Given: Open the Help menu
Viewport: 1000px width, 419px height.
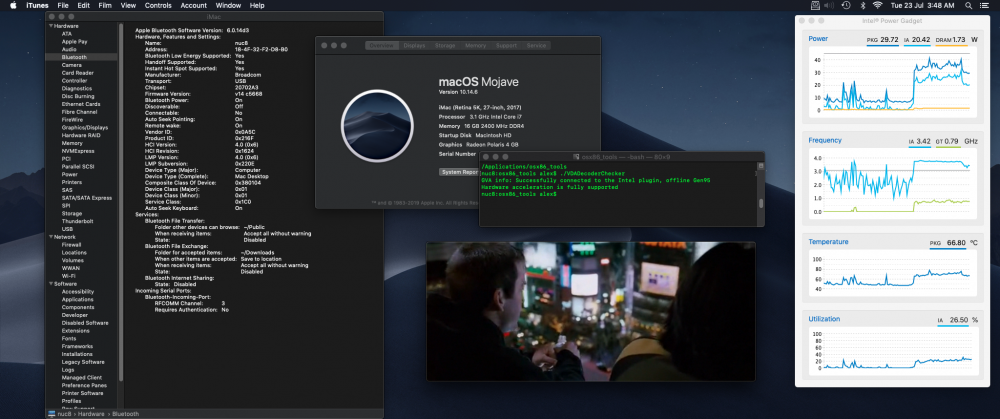Looking at the screenshot, I should click(x=257, y=5).
